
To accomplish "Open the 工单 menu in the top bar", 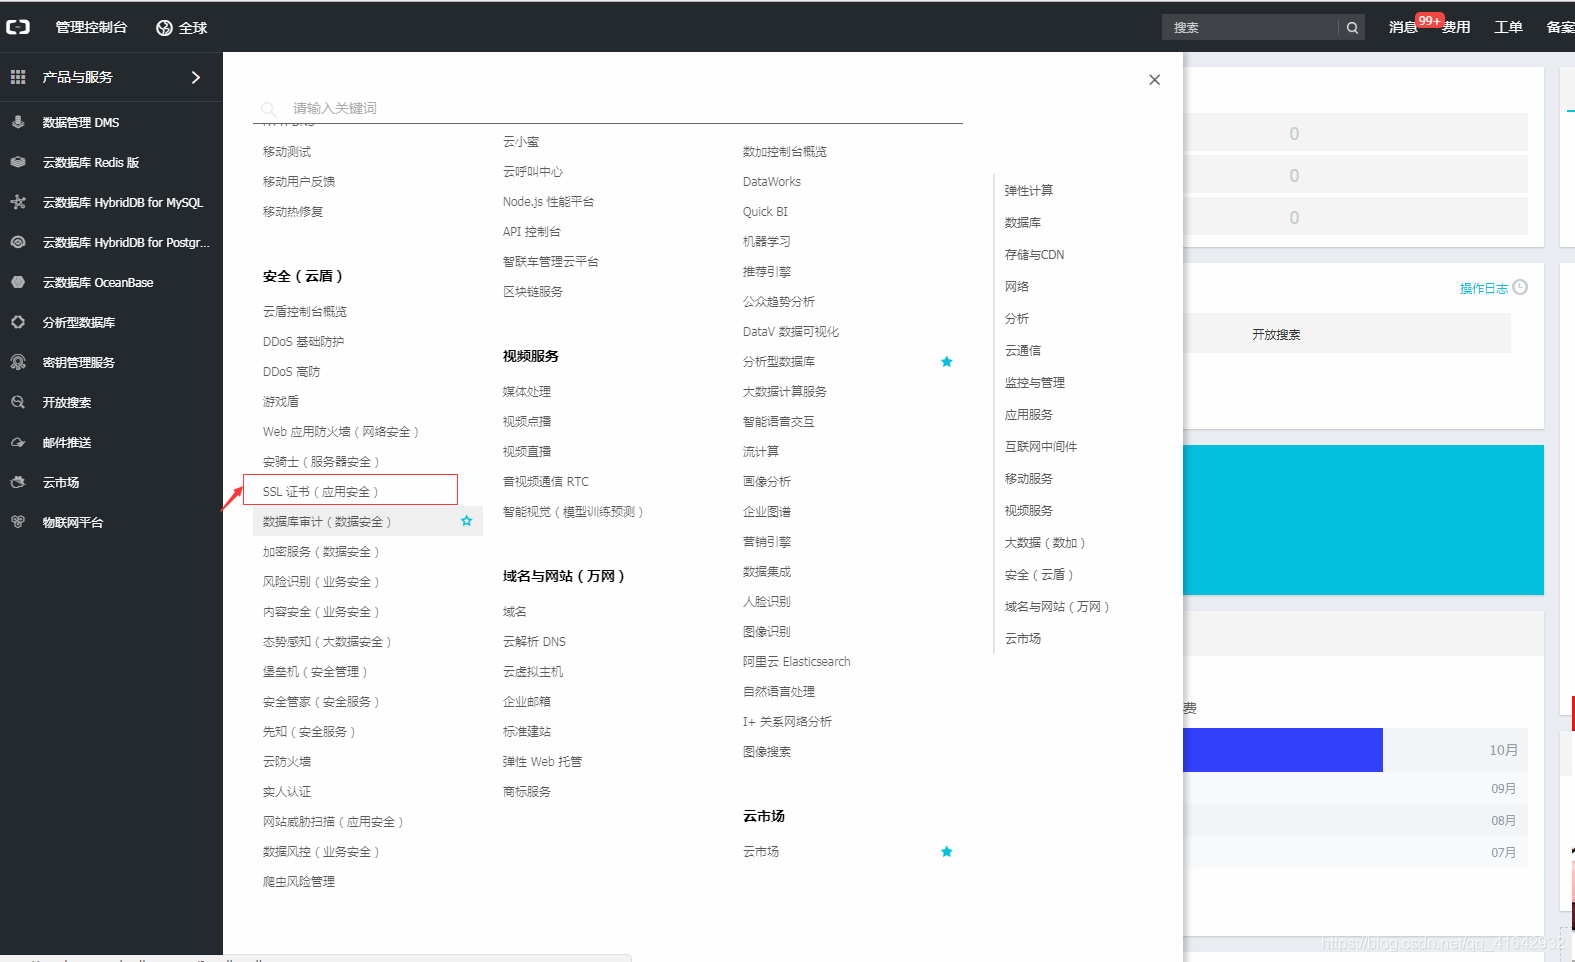I will pyautogui.click(x=1508, y=28).
